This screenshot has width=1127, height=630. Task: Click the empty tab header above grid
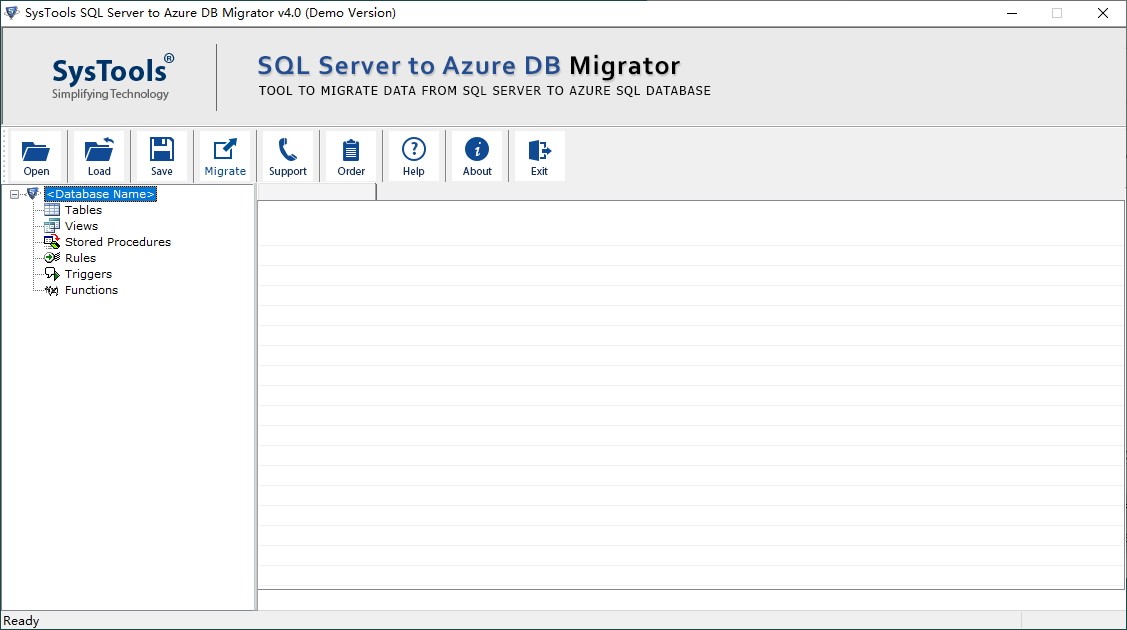click(x=316, y=192)
